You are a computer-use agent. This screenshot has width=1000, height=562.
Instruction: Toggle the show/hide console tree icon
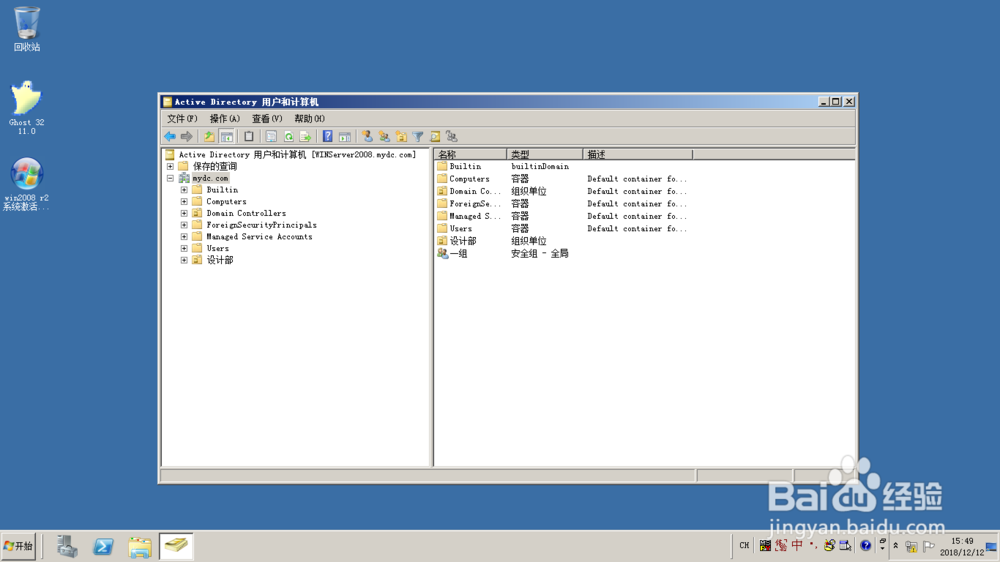tap(226, 137)
